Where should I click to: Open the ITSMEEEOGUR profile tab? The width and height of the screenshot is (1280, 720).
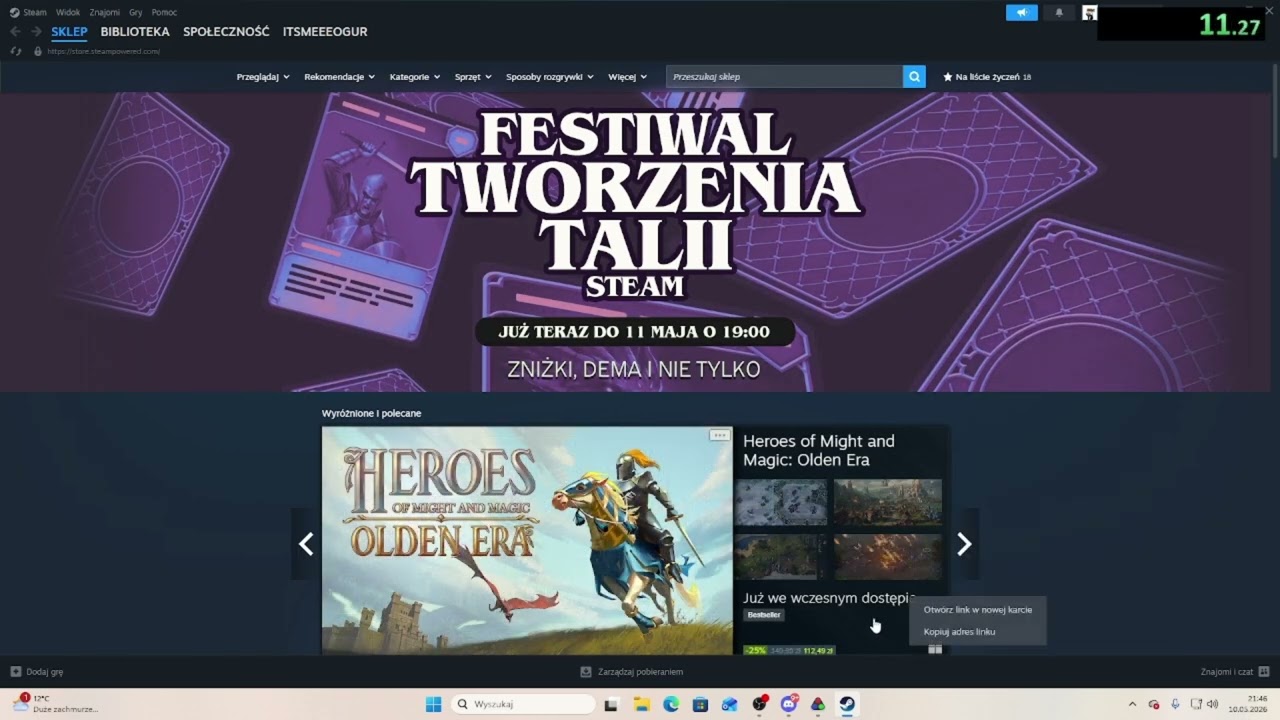coord(325,32)
